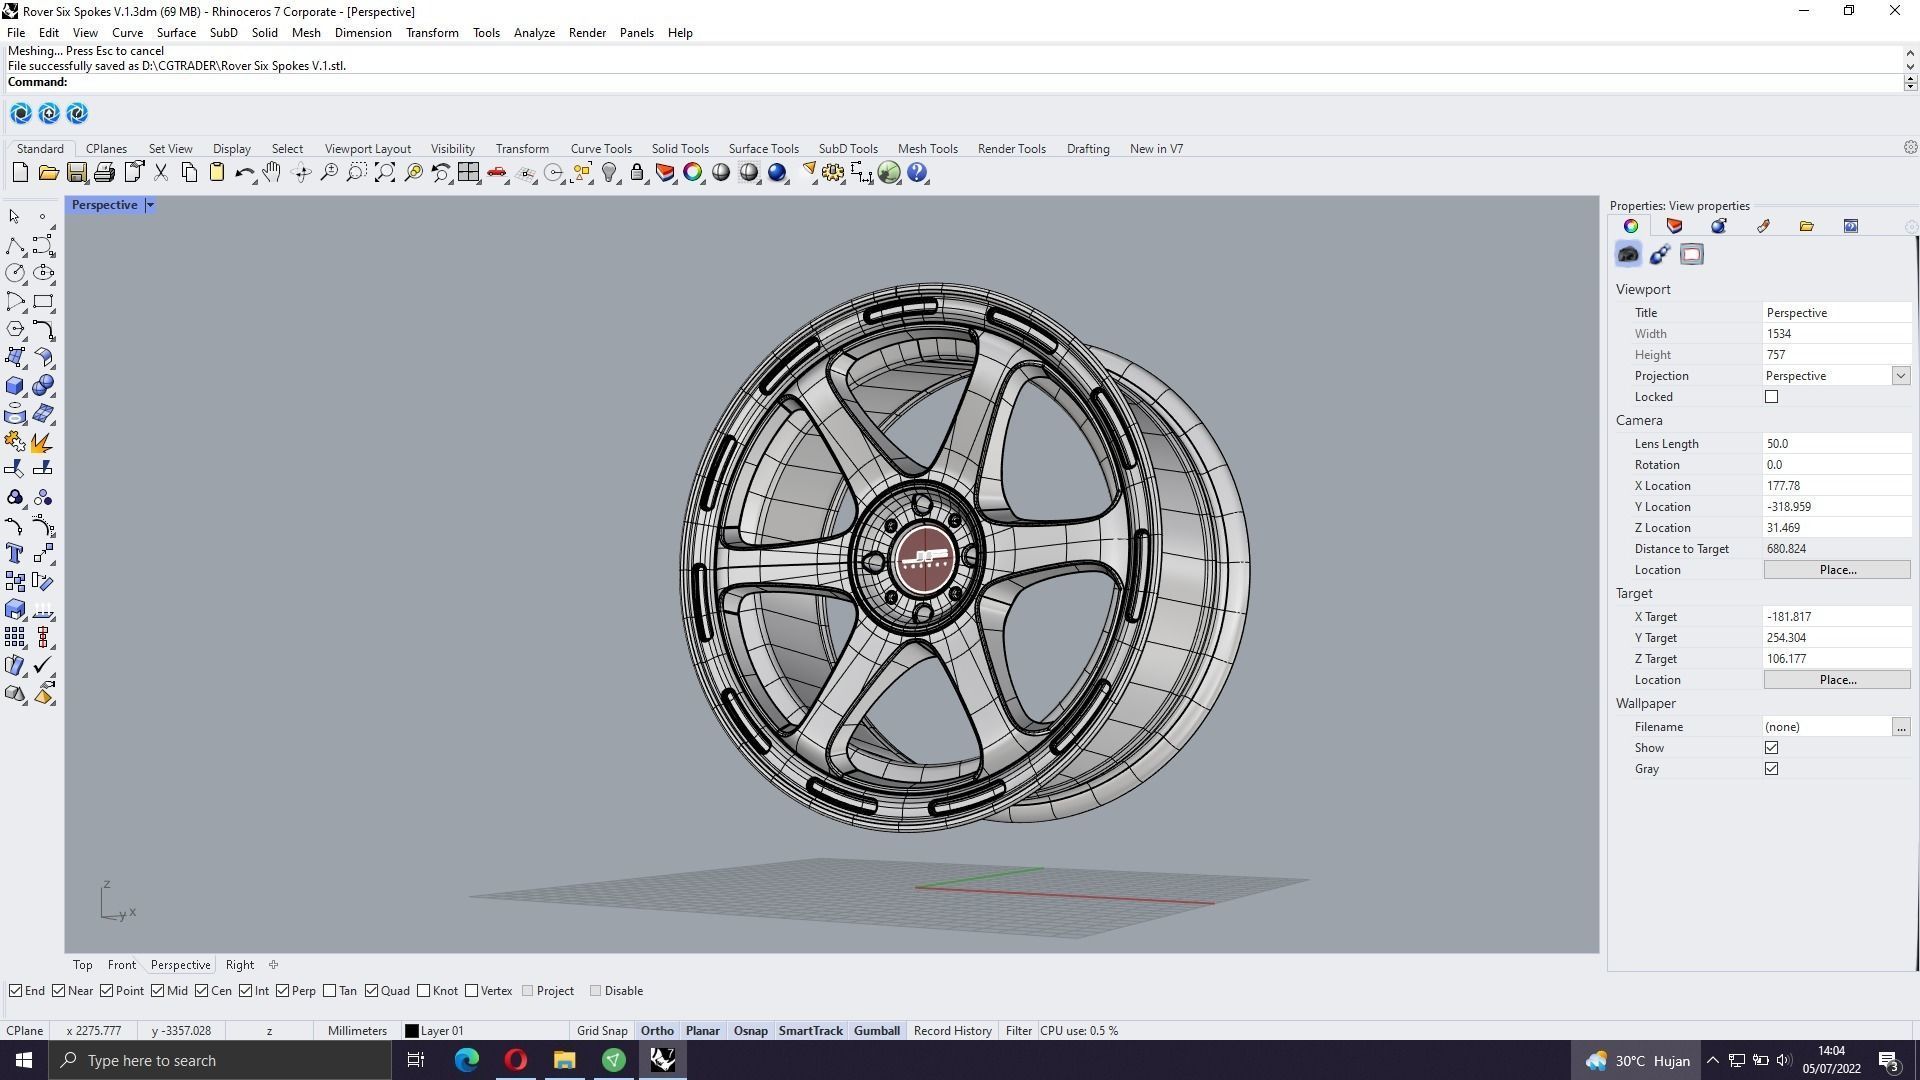Viewport: 1920px width, 1080px height.
Task: Uncheck the wallpaper Show checkbox
Action: (1771, 748)
